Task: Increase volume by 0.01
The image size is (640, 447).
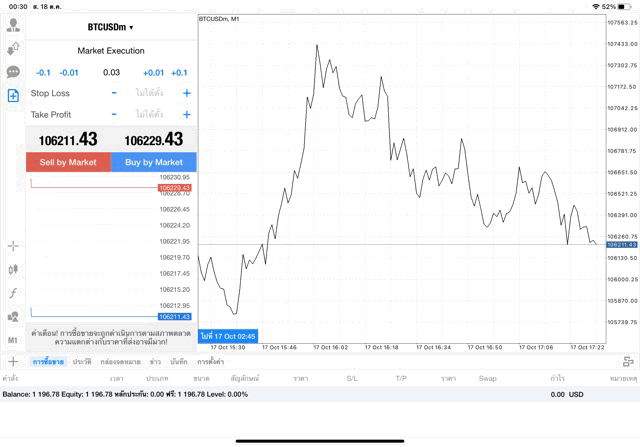Action: 153,72
